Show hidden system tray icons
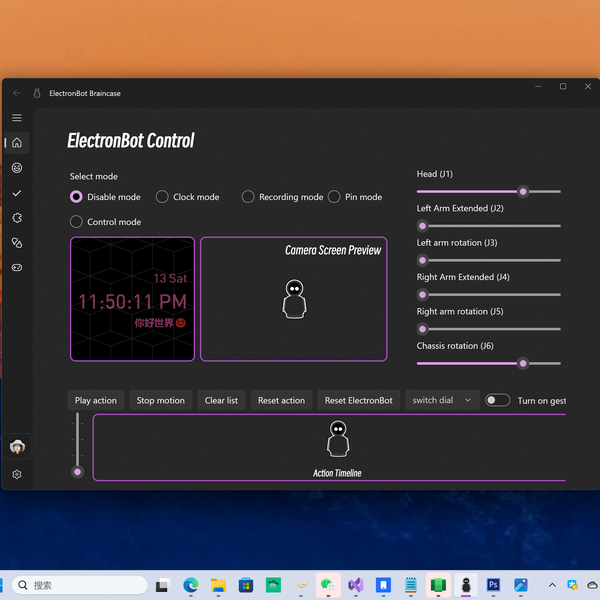The image size is (600, 600). point(552,585)
